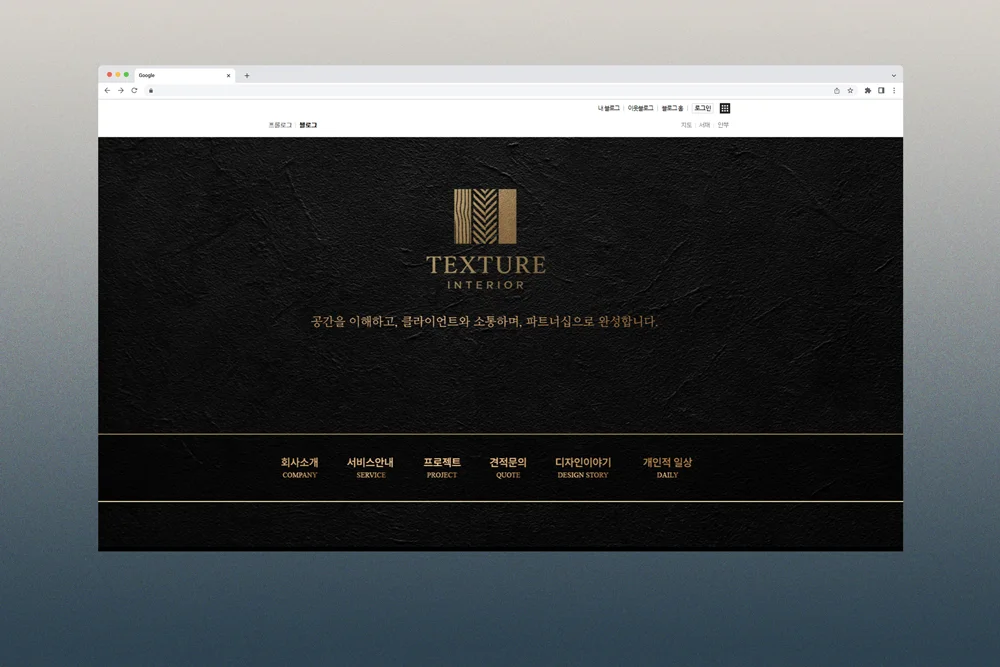Open a new browser tab with plus

click(246, 74)
